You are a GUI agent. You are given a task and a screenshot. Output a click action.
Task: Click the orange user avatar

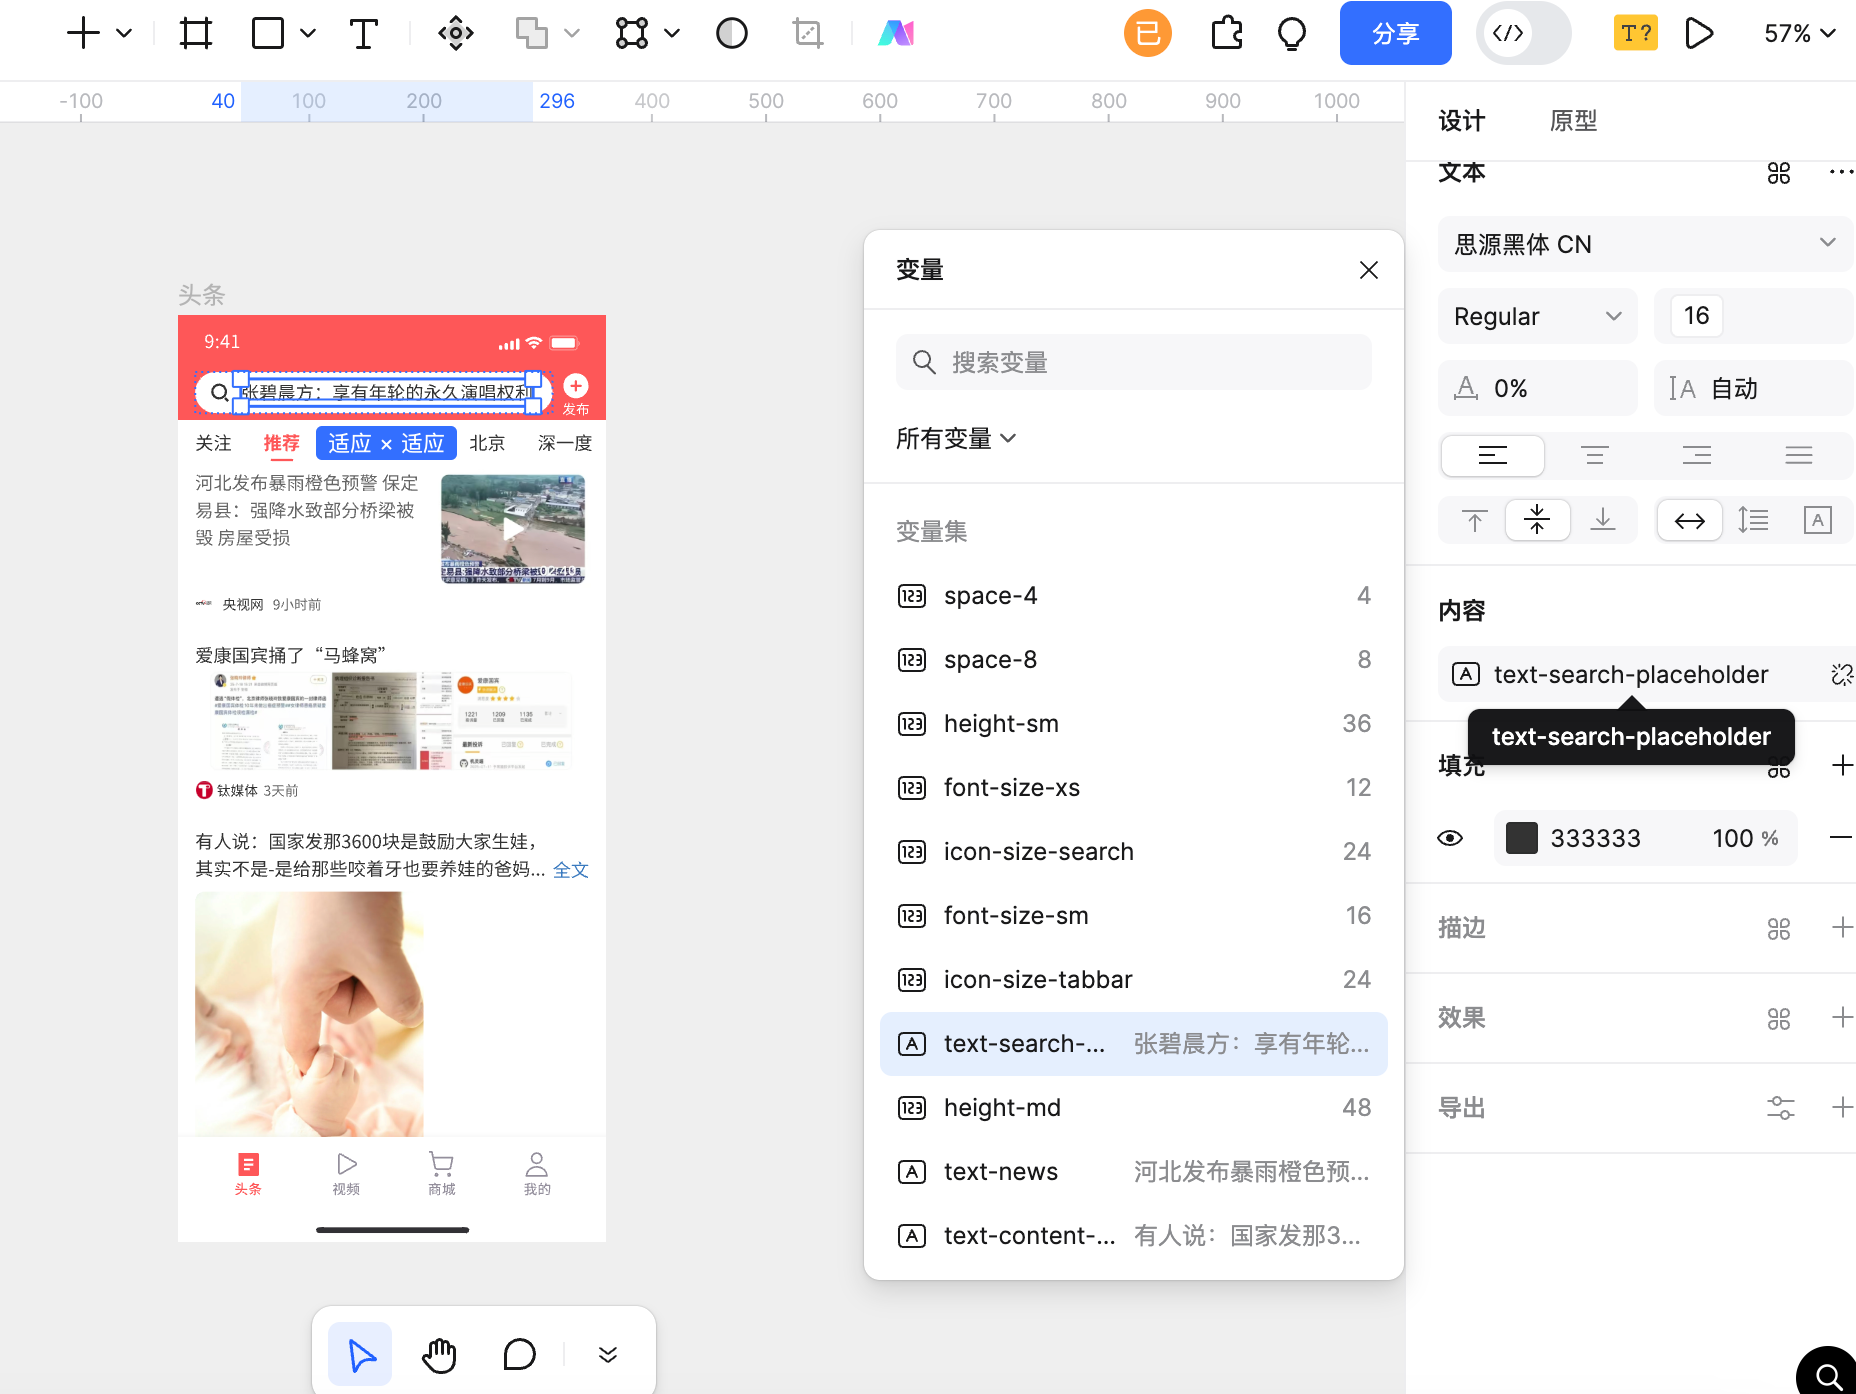pyautogui.click(x=1148, y=33)
